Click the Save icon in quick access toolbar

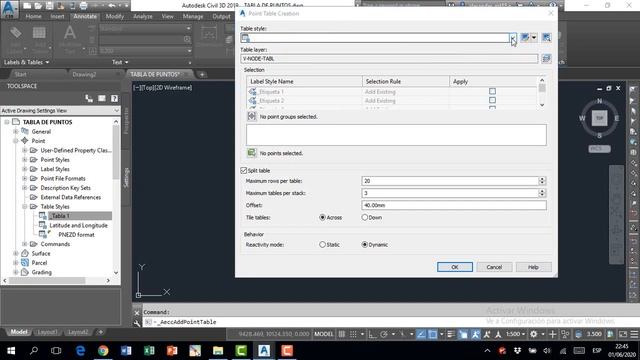point(49,6)
